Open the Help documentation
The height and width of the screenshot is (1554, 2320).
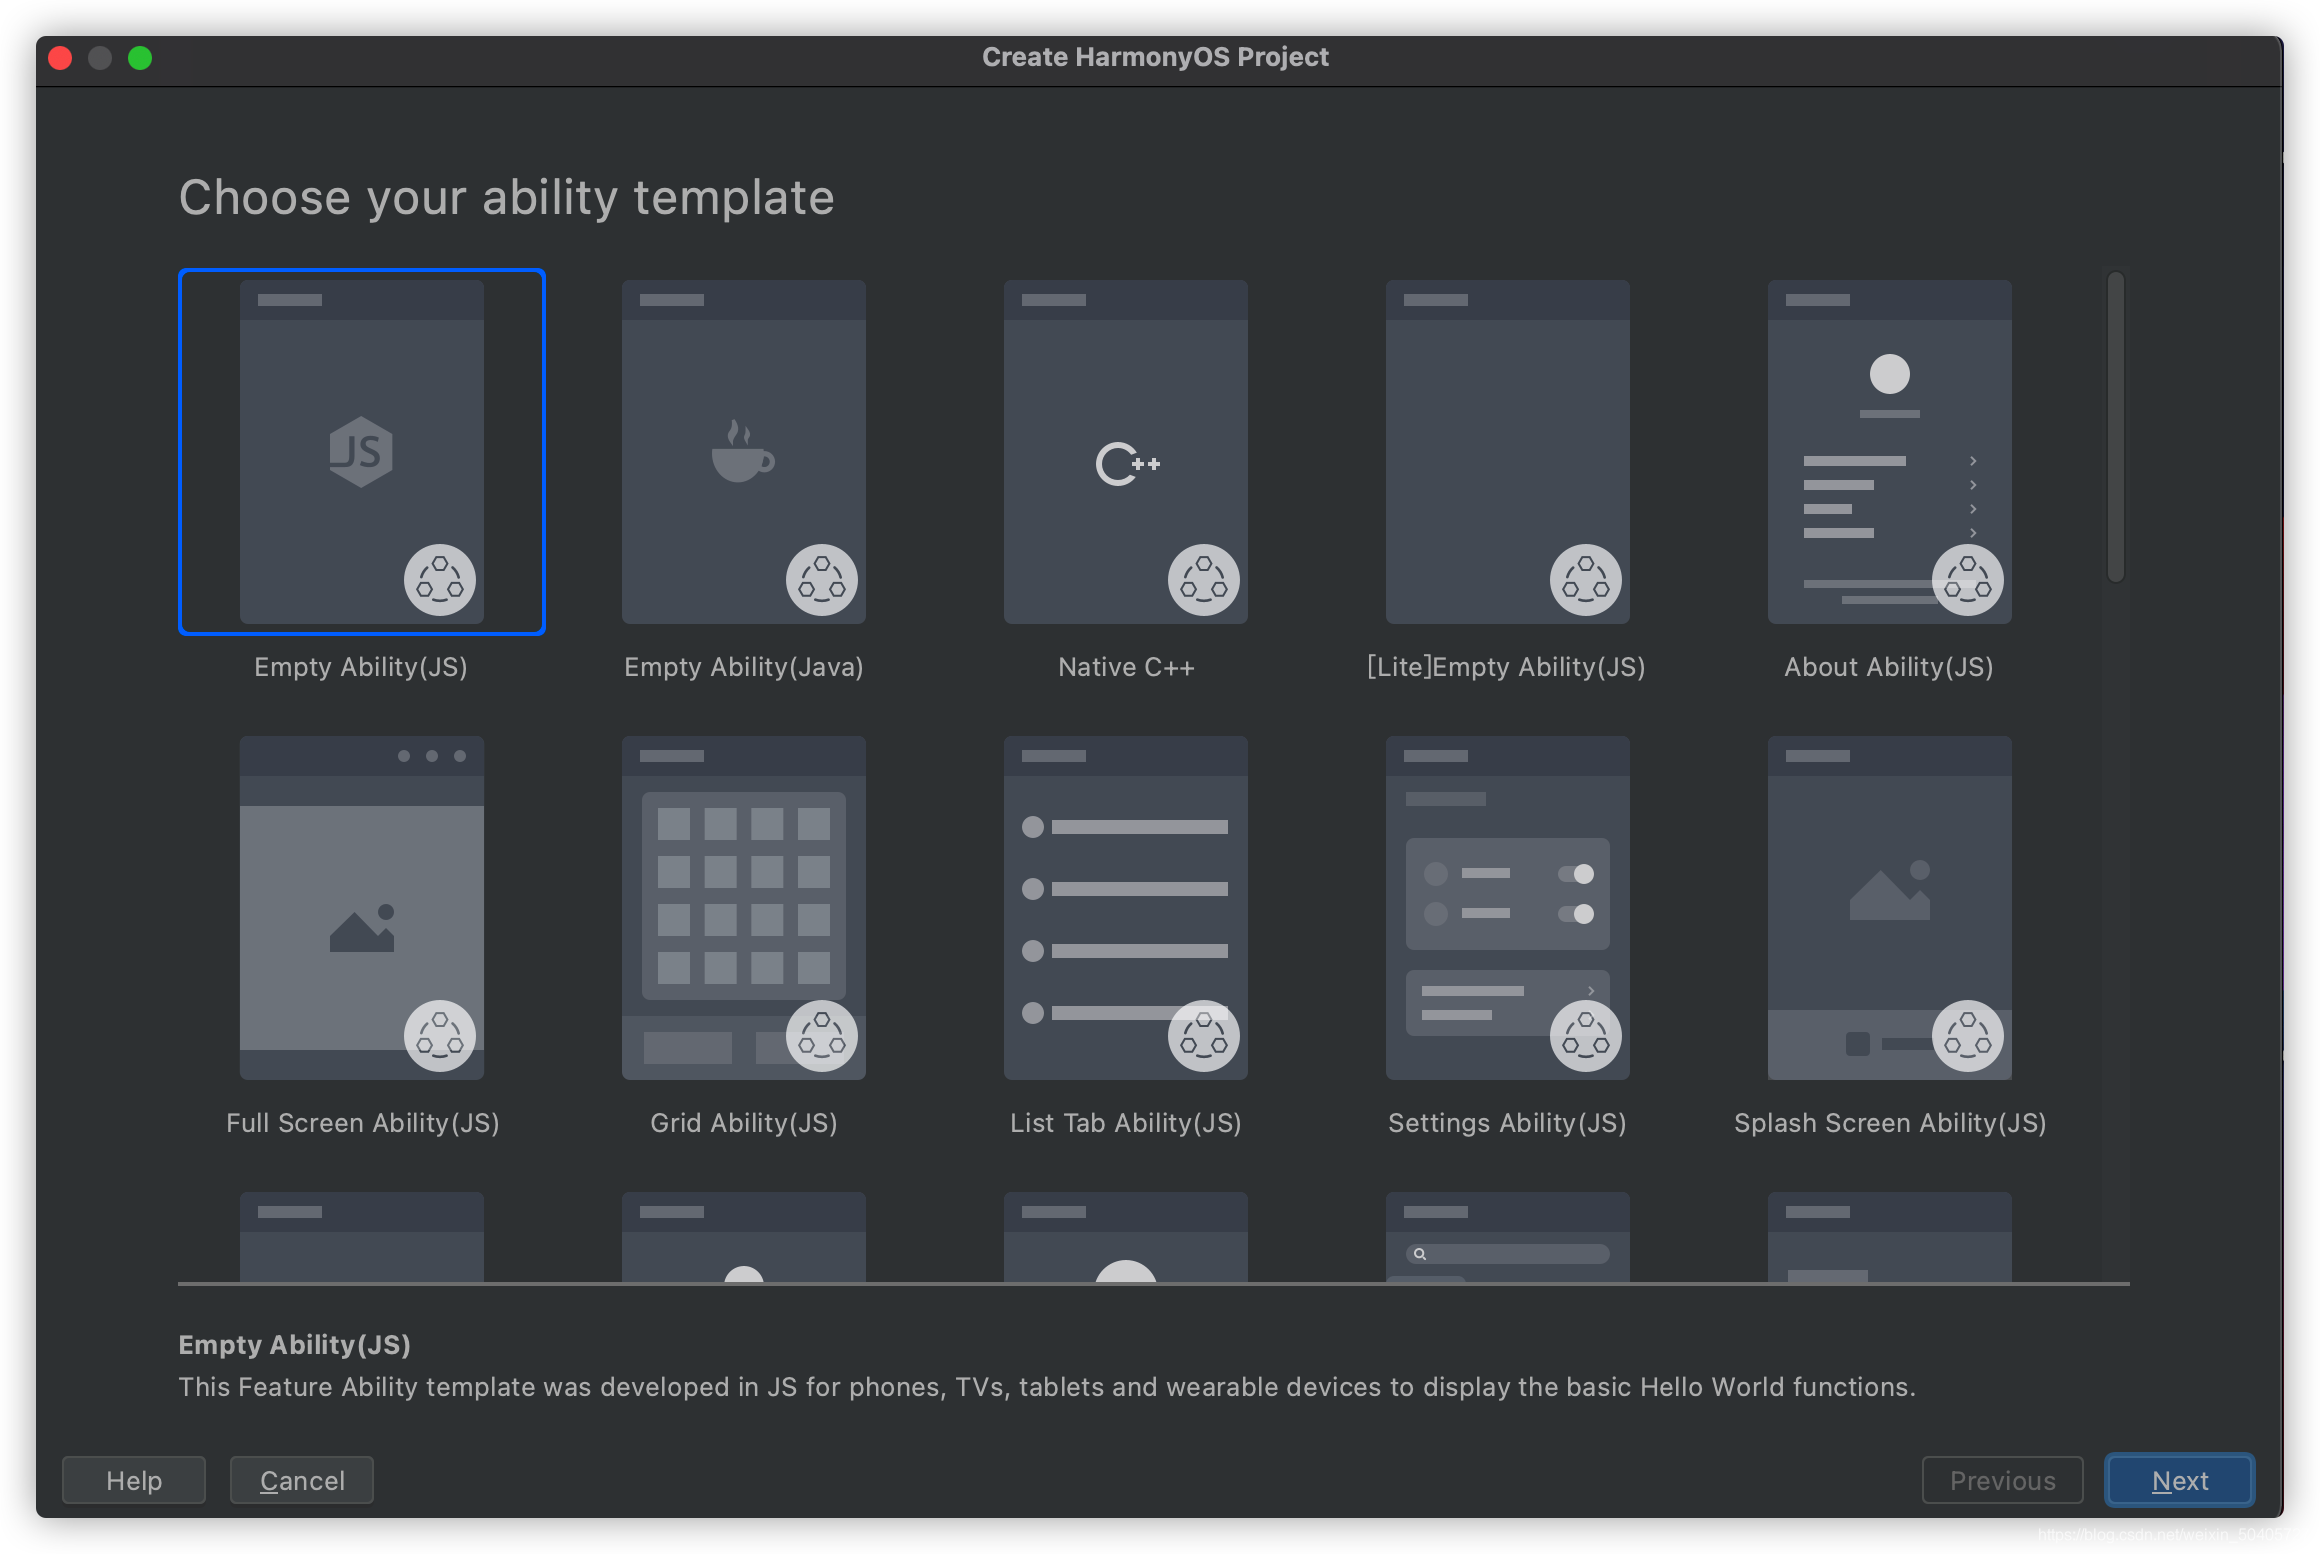coord(135,1481)
